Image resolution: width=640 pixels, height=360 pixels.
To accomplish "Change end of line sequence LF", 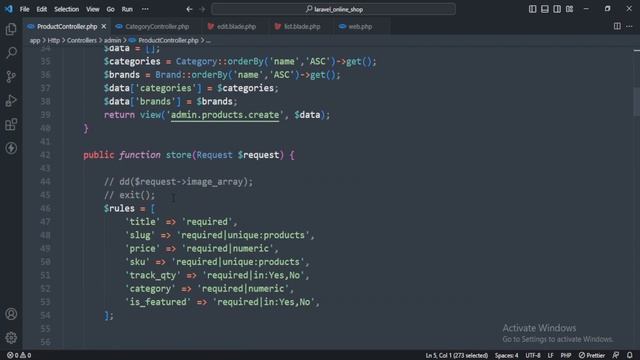I will pyautogui.click(x=550, y=356).
